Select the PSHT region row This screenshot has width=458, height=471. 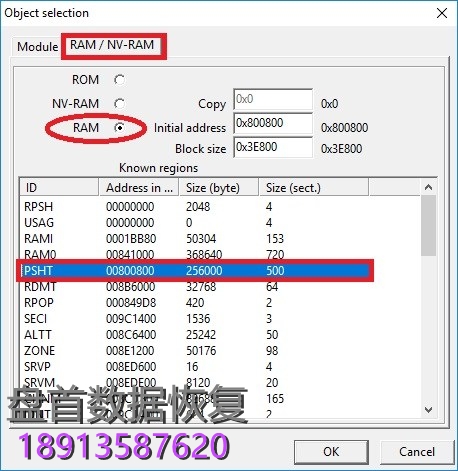195,270
